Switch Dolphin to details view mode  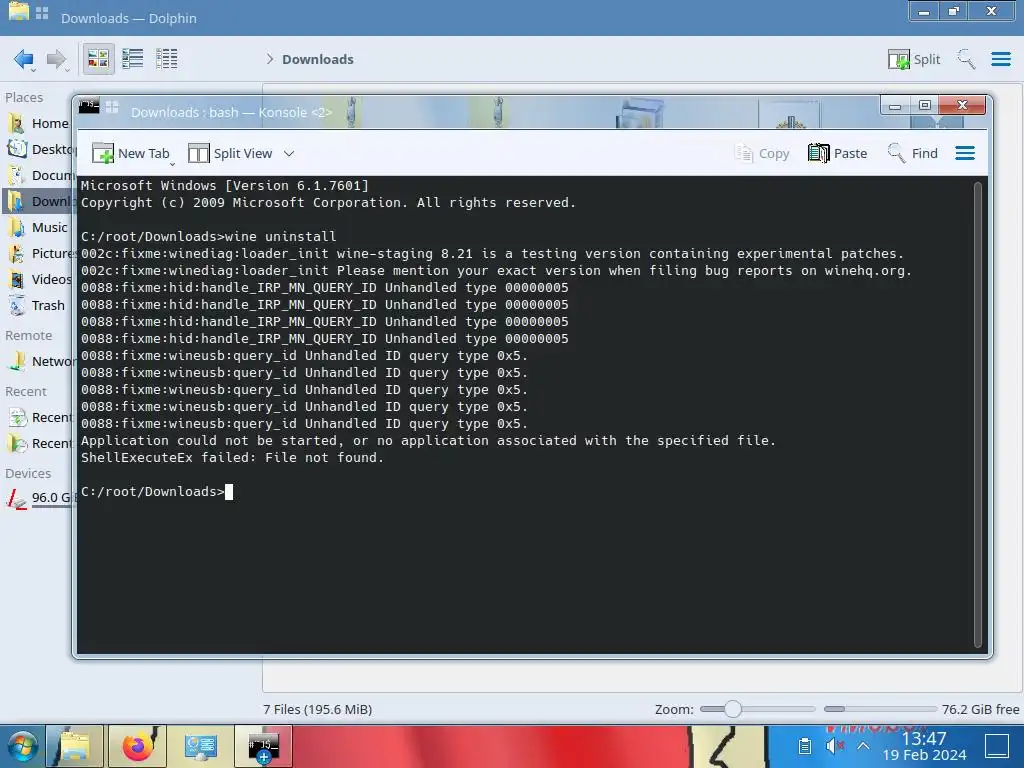(167, 59)
